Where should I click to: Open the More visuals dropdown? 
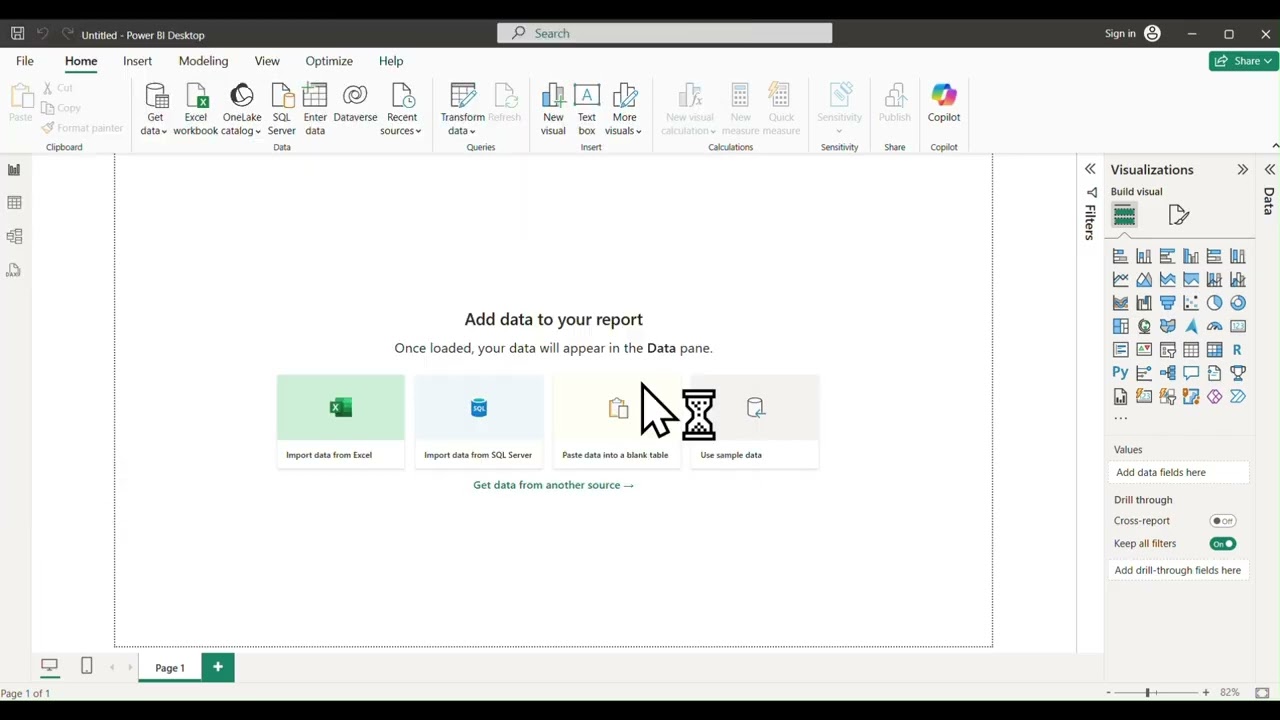point(624,110)
